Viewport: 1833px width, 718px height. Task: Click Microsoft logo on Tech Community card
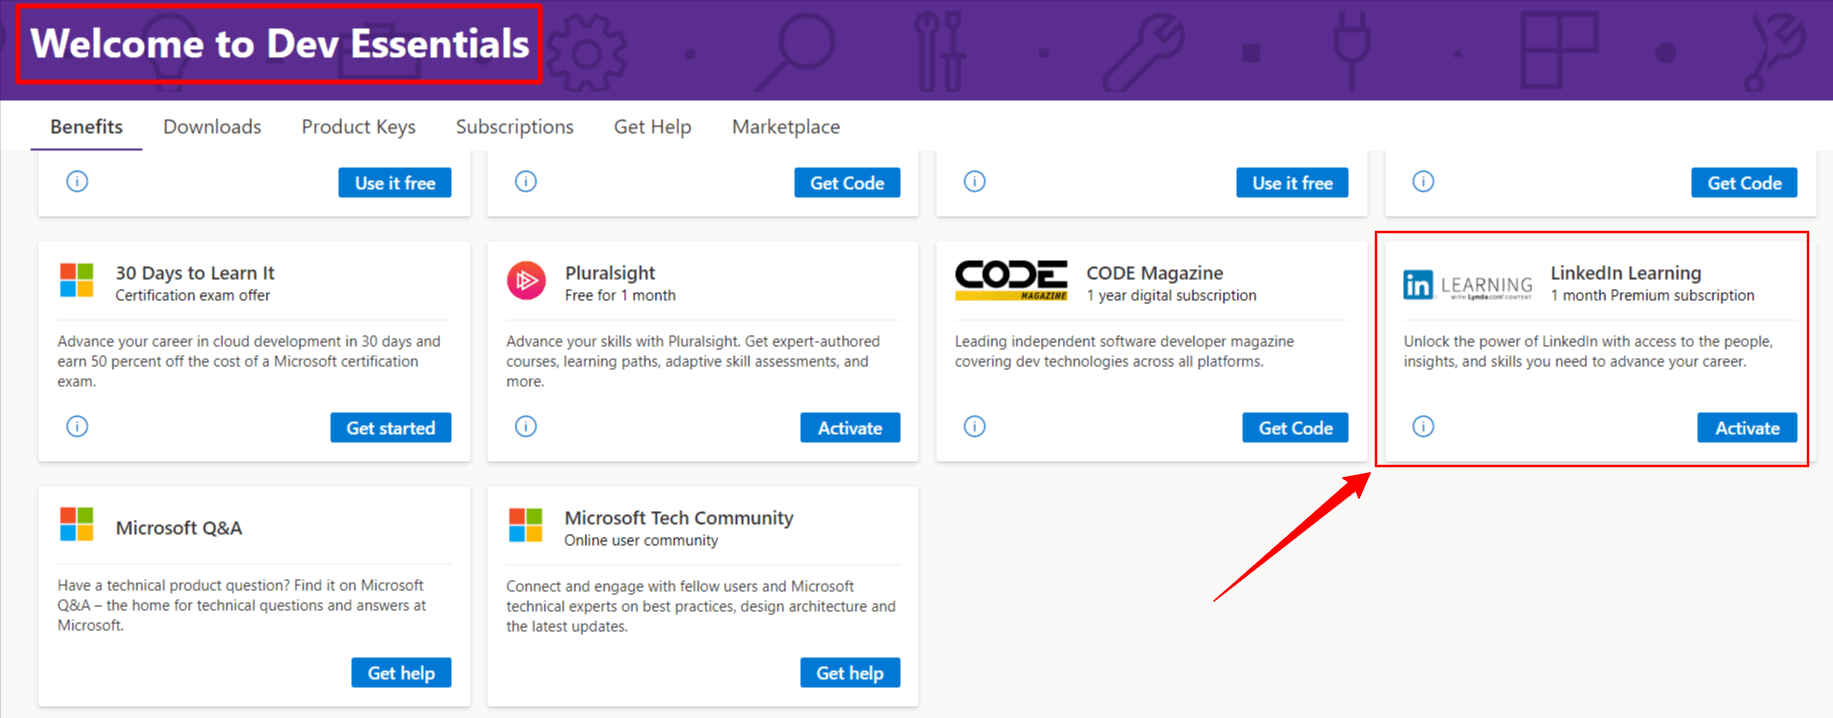tap(526, 525)
